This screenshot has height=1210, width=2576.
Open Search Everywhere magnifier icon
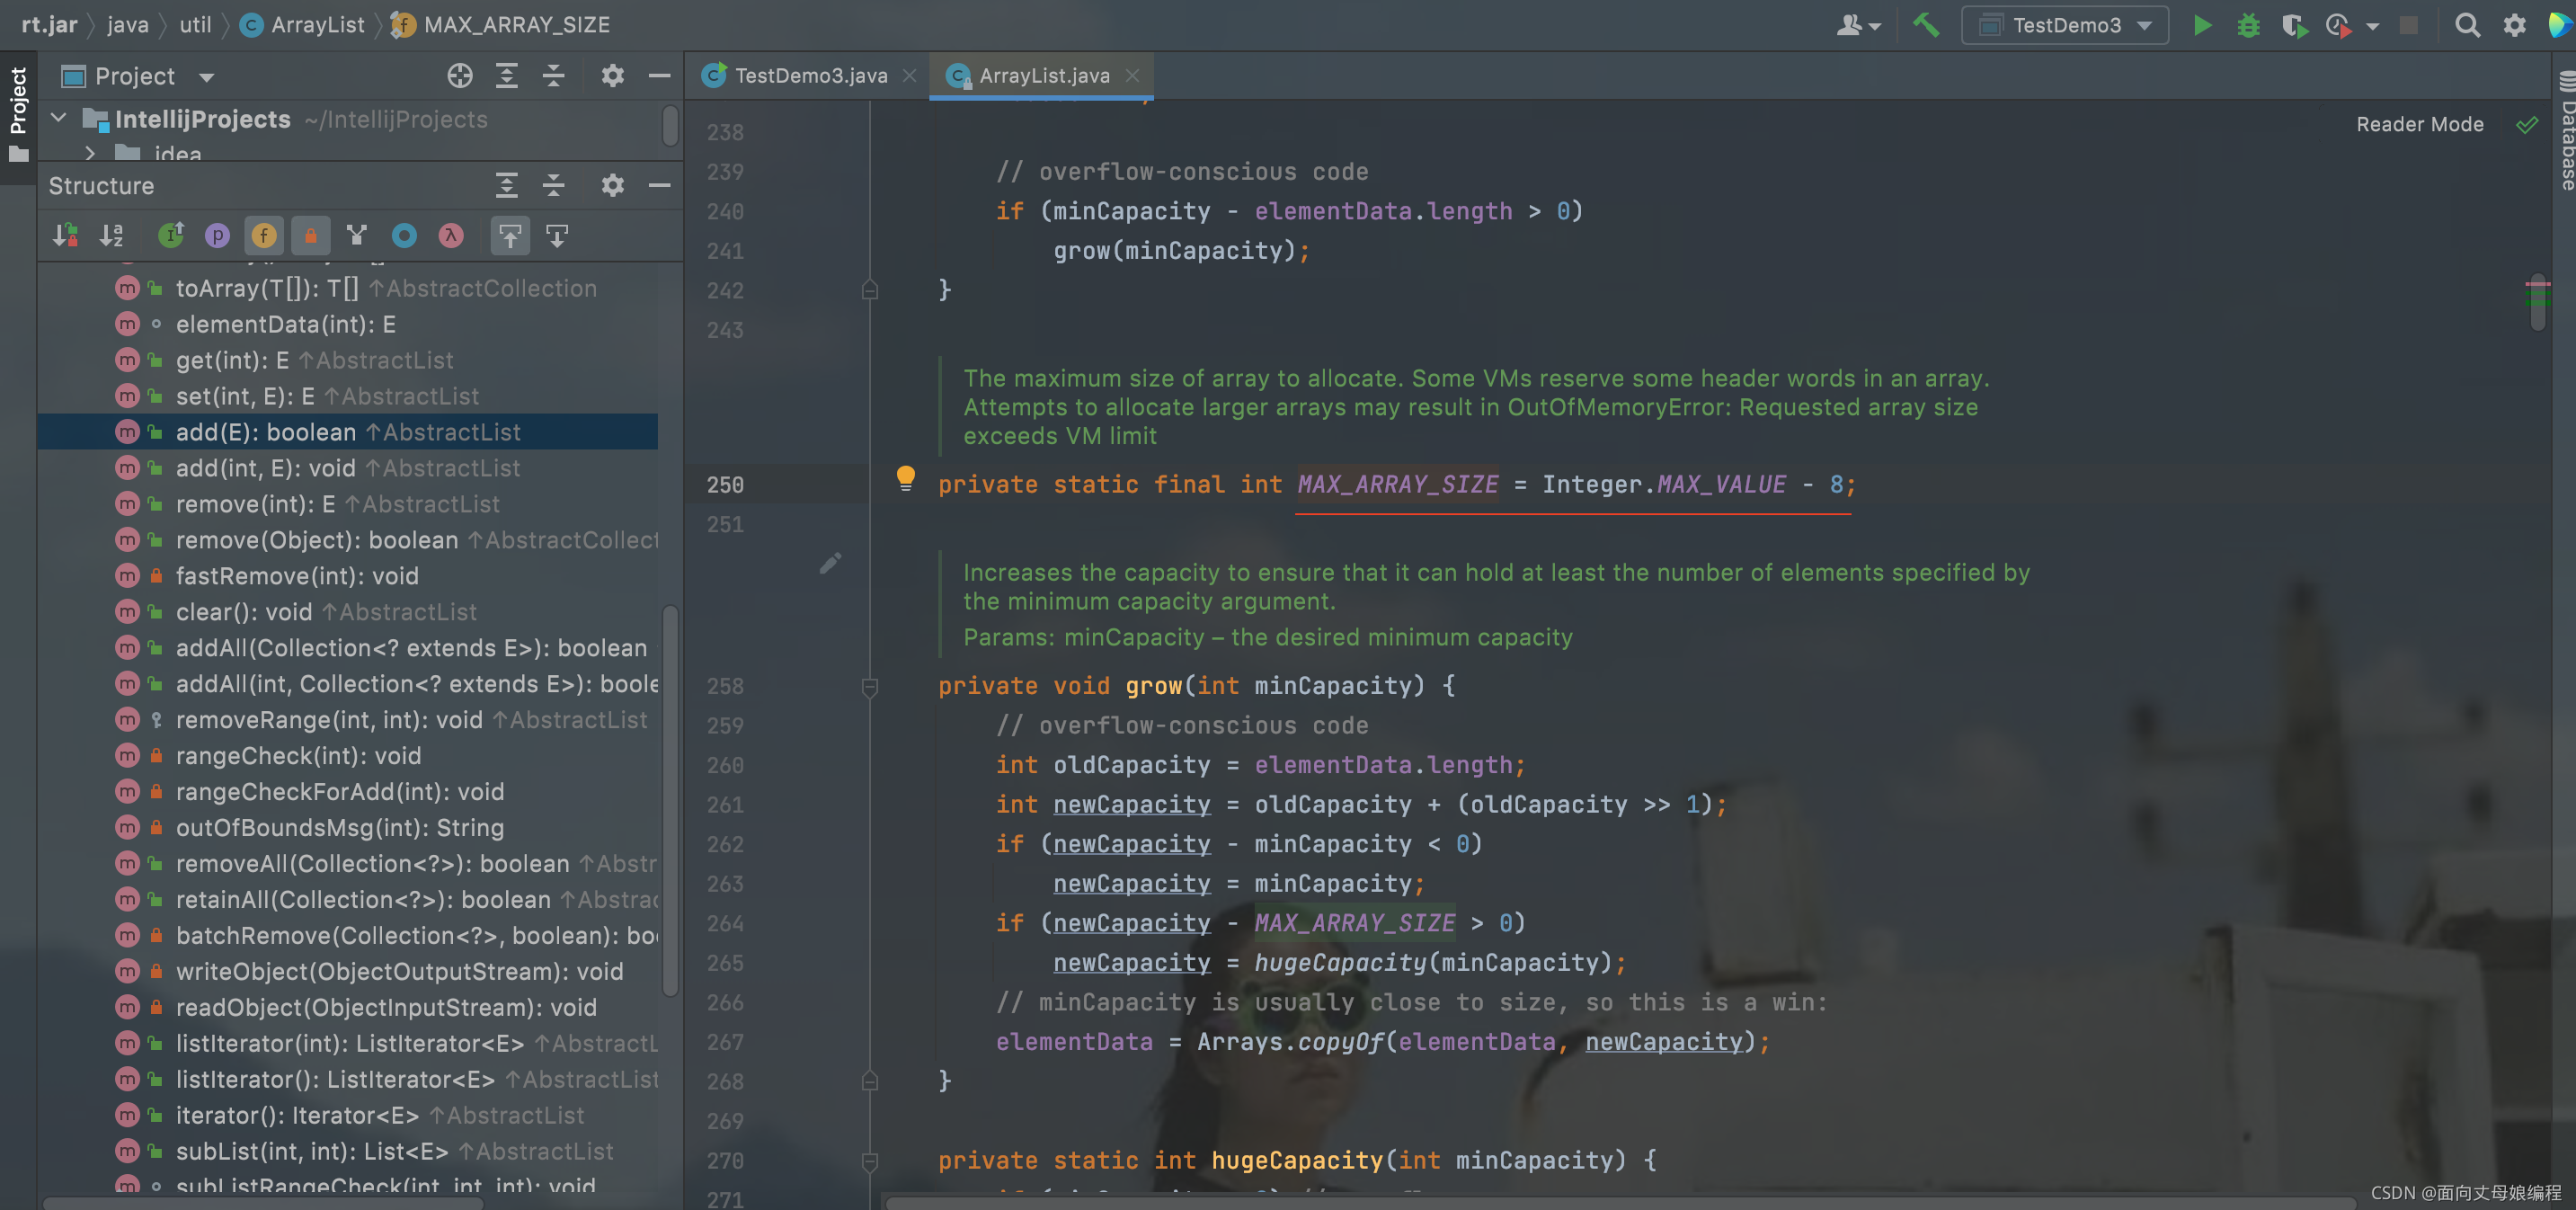tap(2466, 25)
